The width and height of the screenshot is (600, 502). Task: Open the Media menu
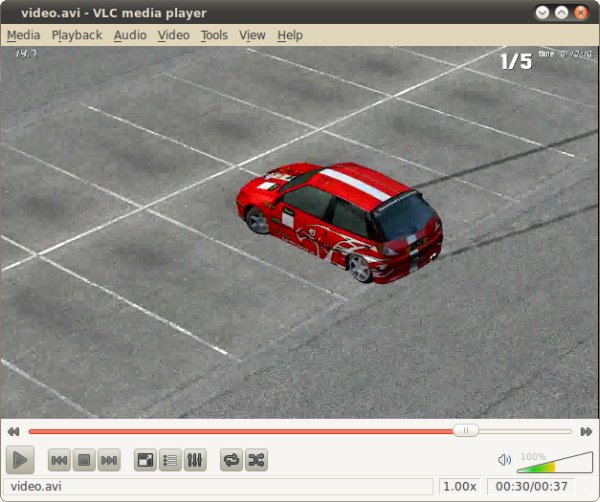click(x=23, y=35)
